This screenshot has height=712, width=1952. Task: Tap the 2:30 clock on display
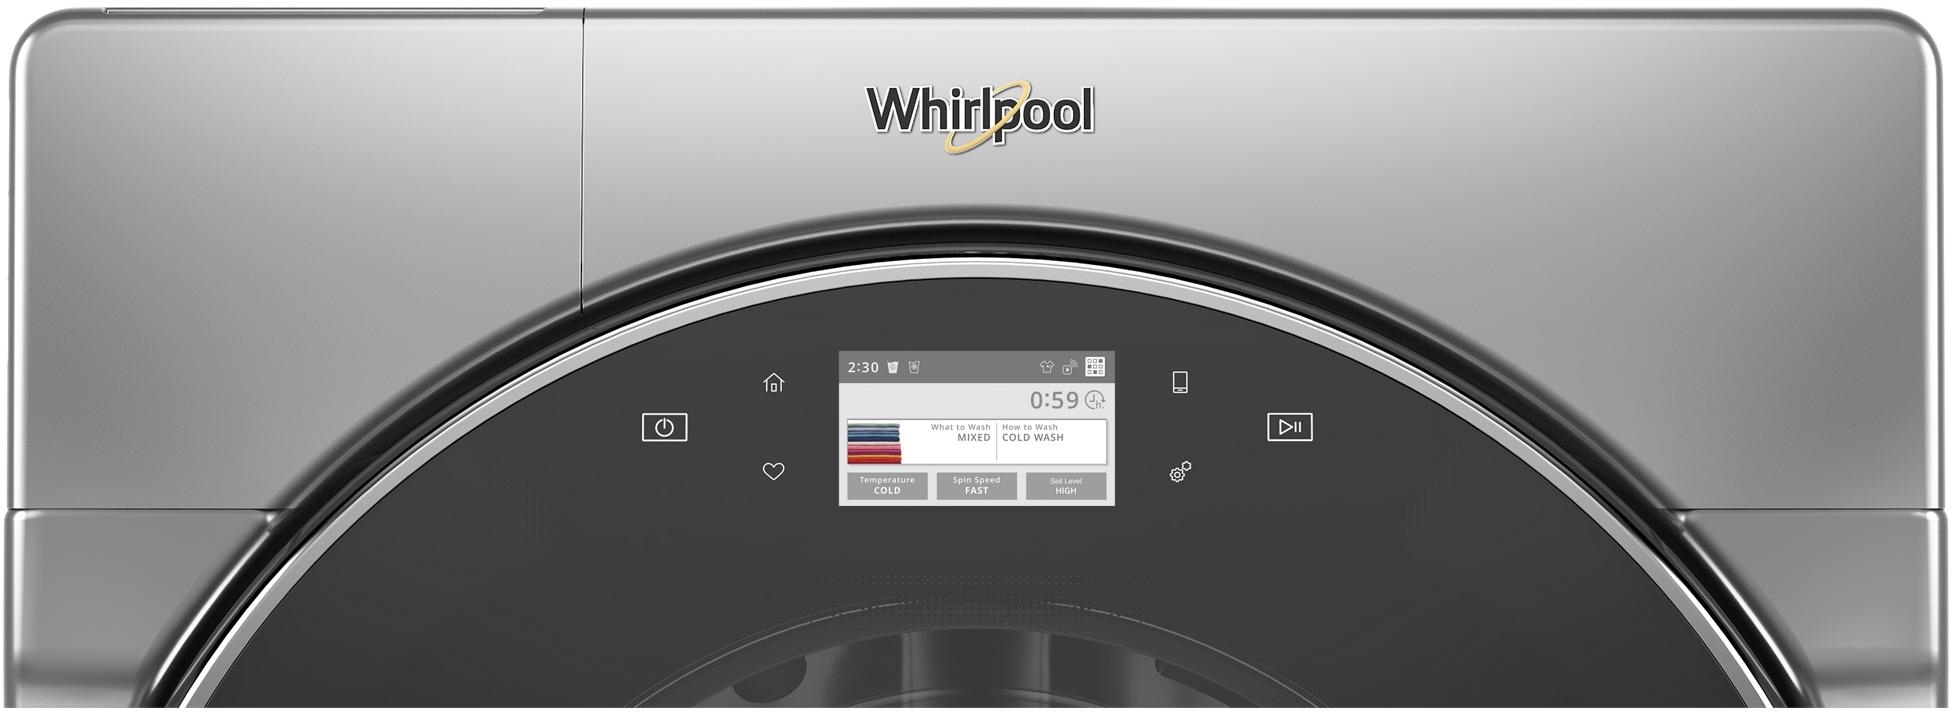(863, 367)
